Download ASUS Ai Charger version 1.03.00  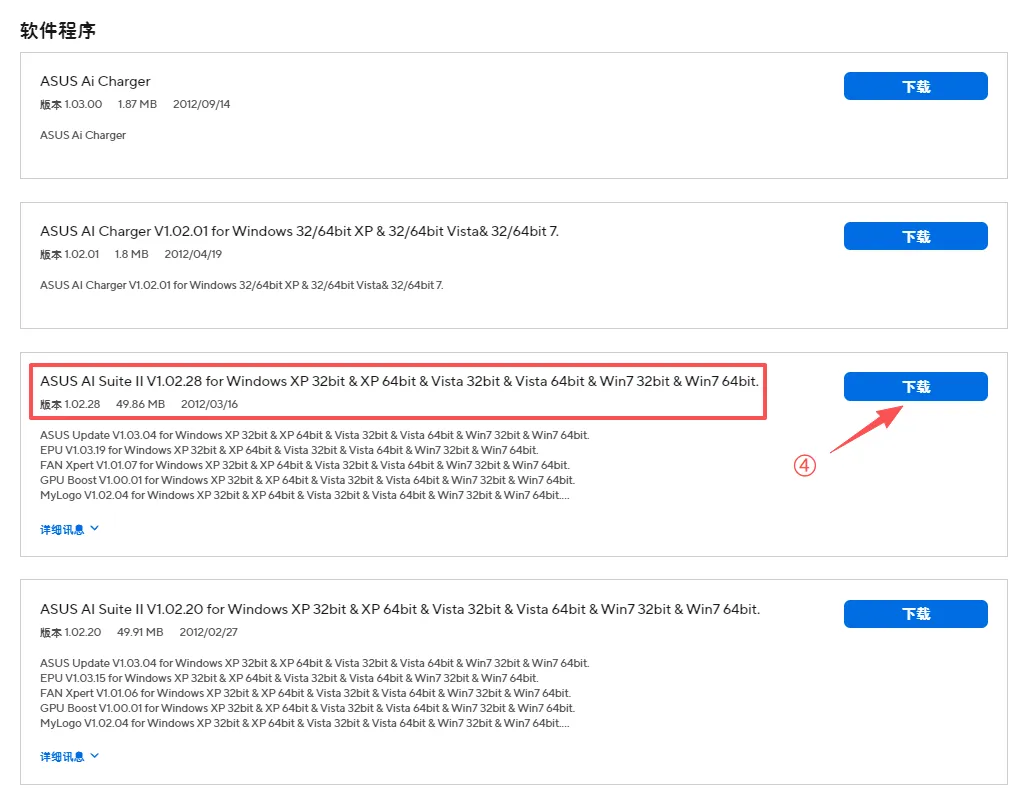pyautogui.click(x=915, y=86)
